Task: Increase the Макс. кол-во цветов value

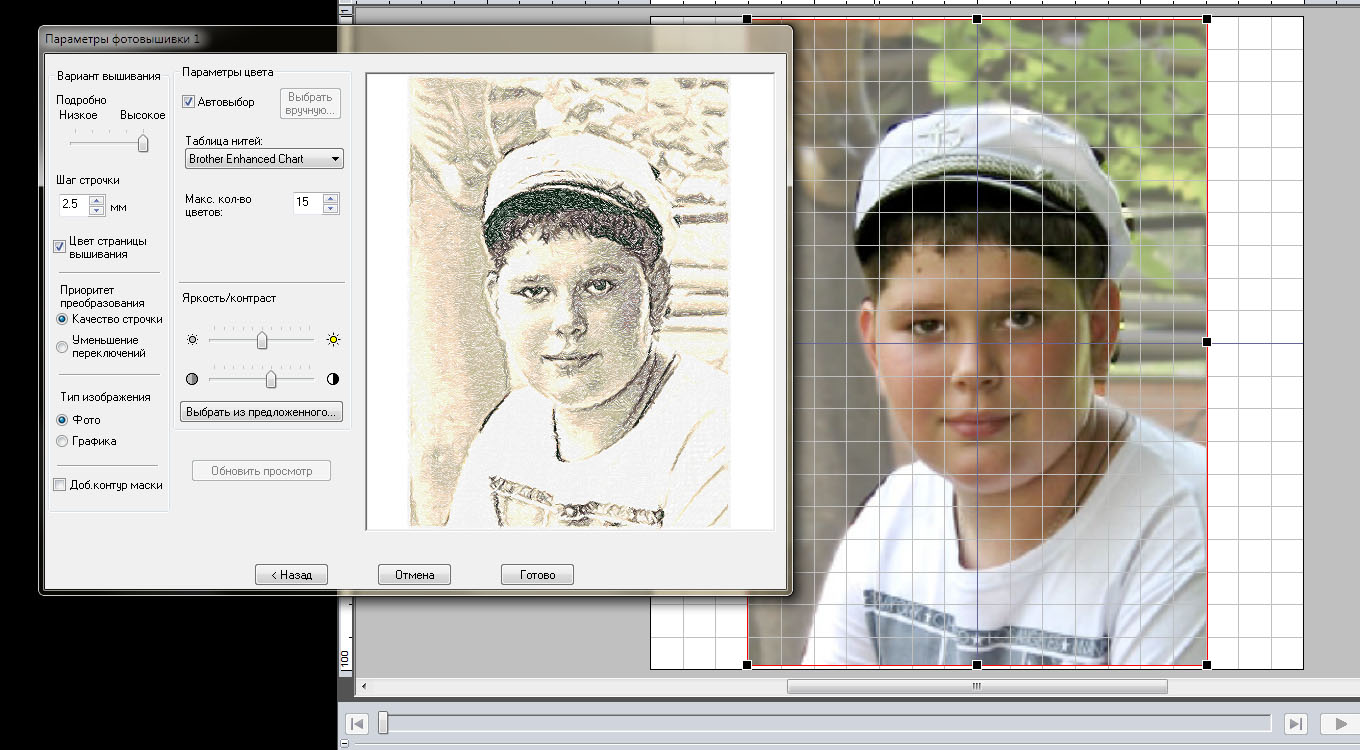Action: click(x=331, y=198)
